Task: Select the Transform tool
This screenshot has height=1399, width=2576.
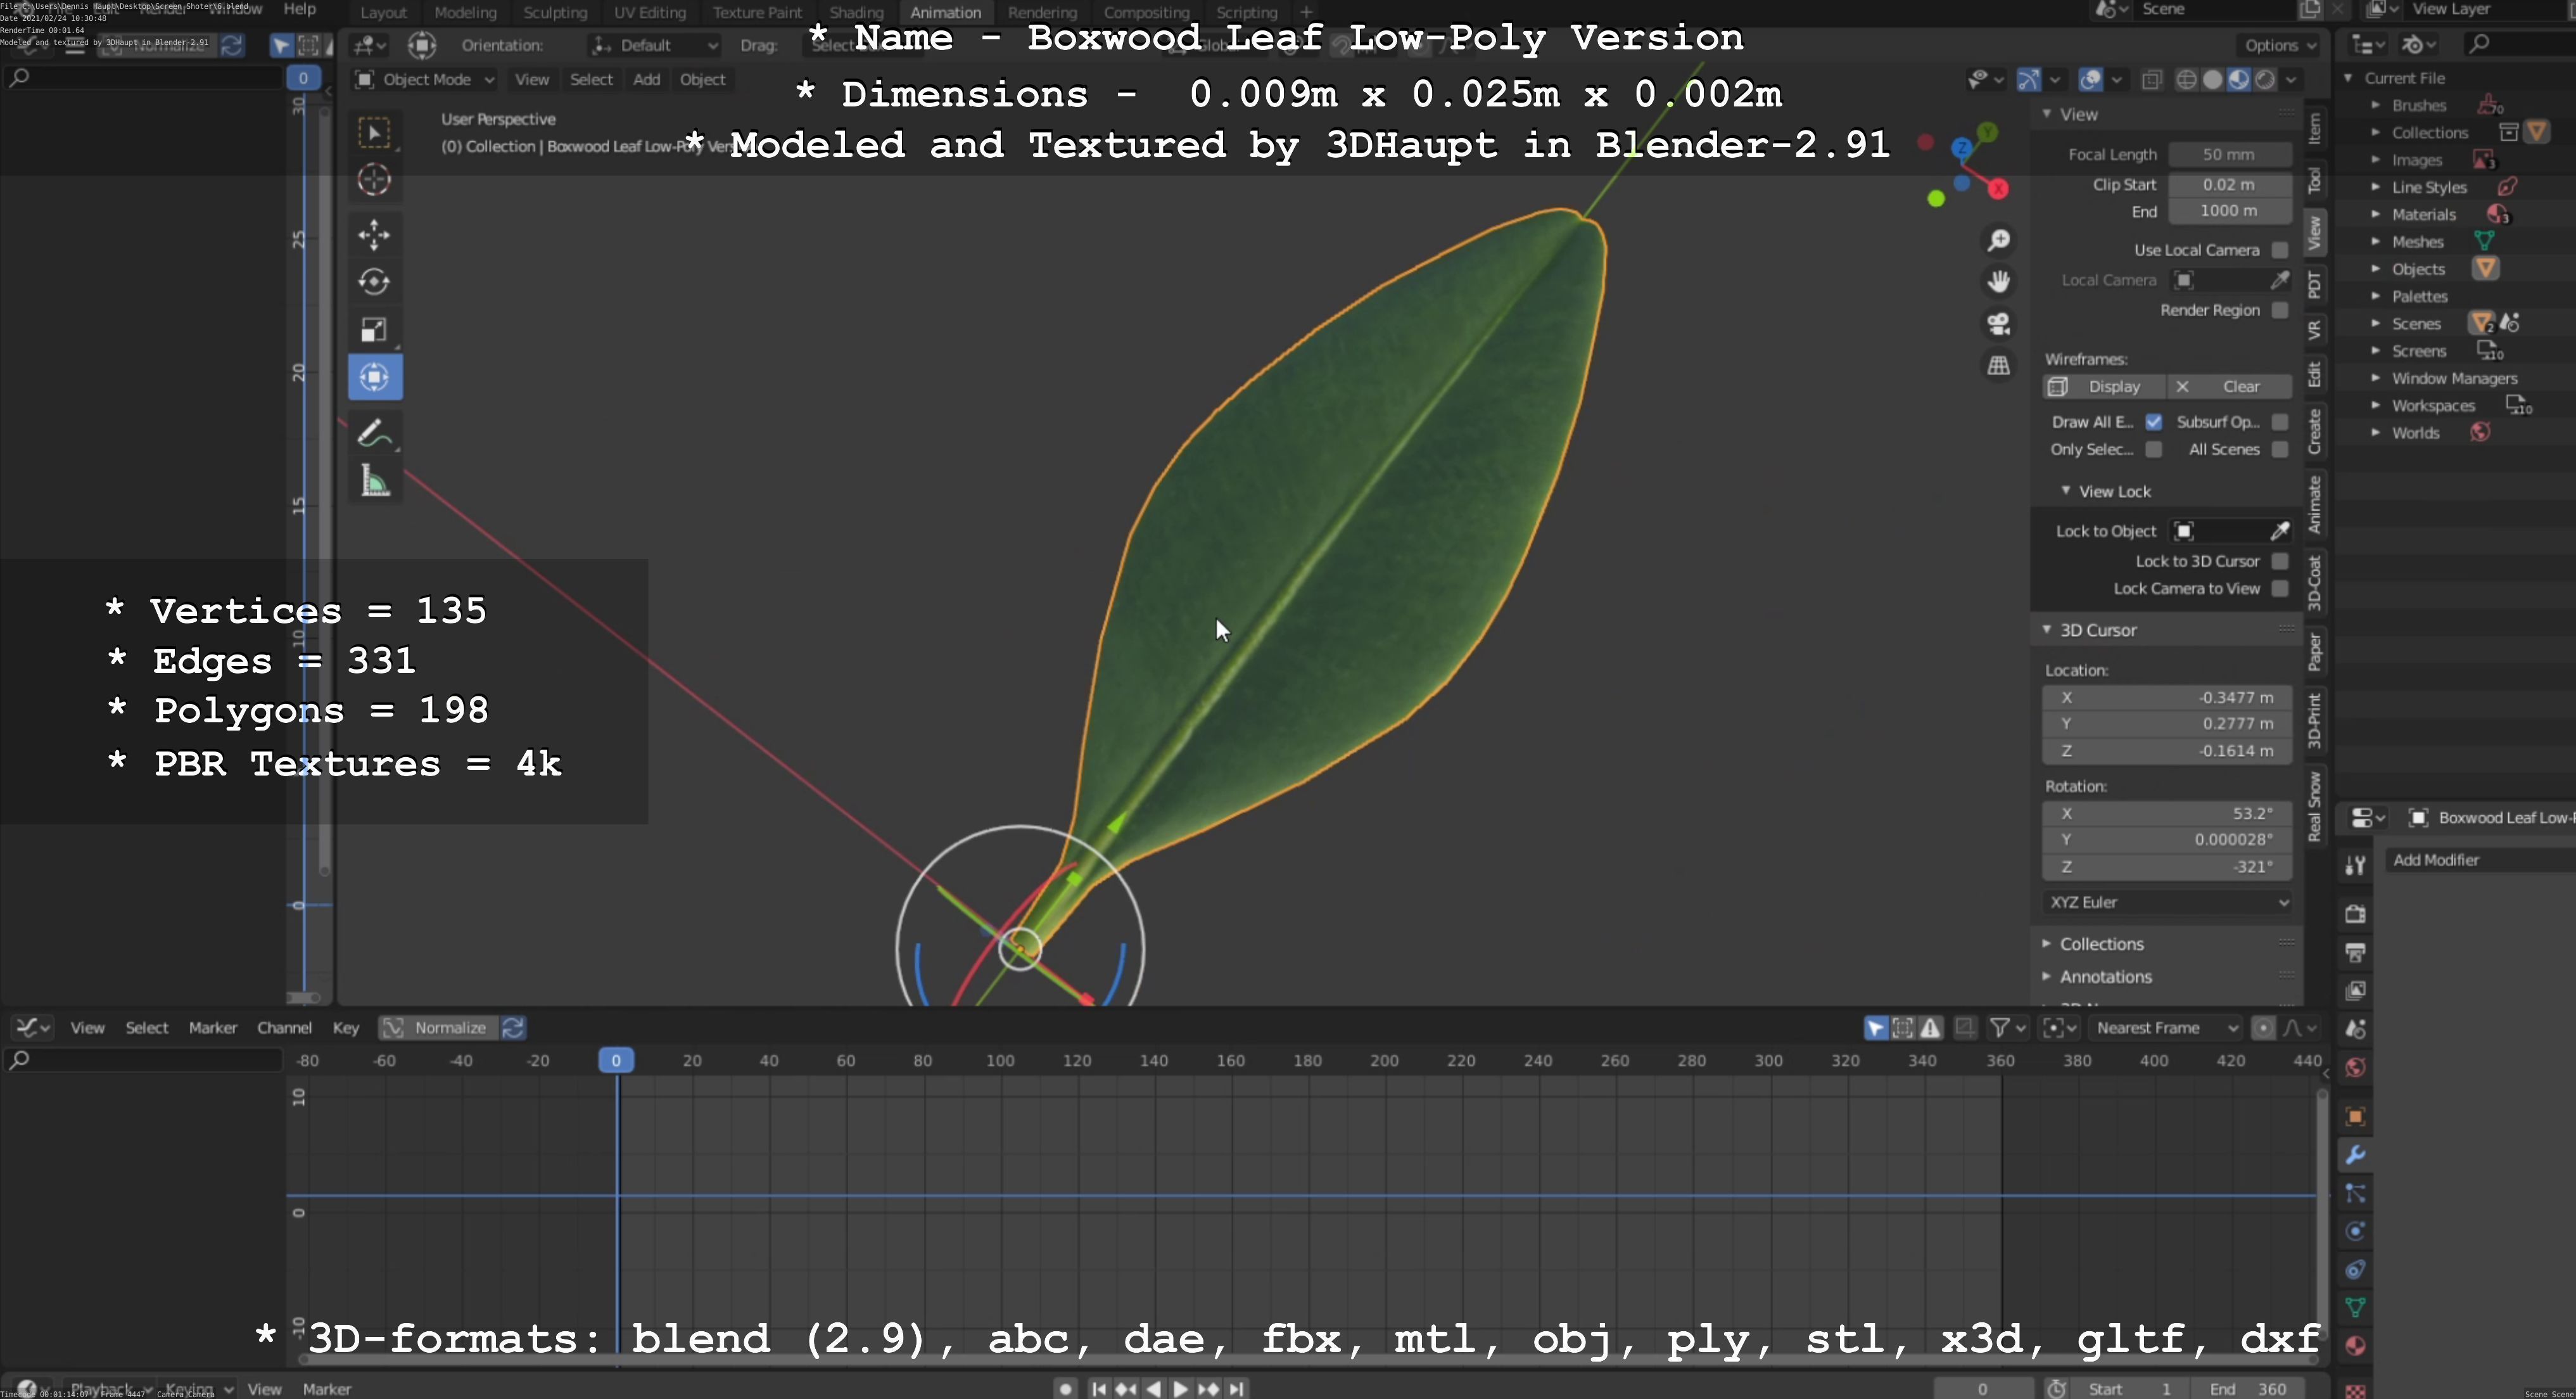Action: coord(374,377)
